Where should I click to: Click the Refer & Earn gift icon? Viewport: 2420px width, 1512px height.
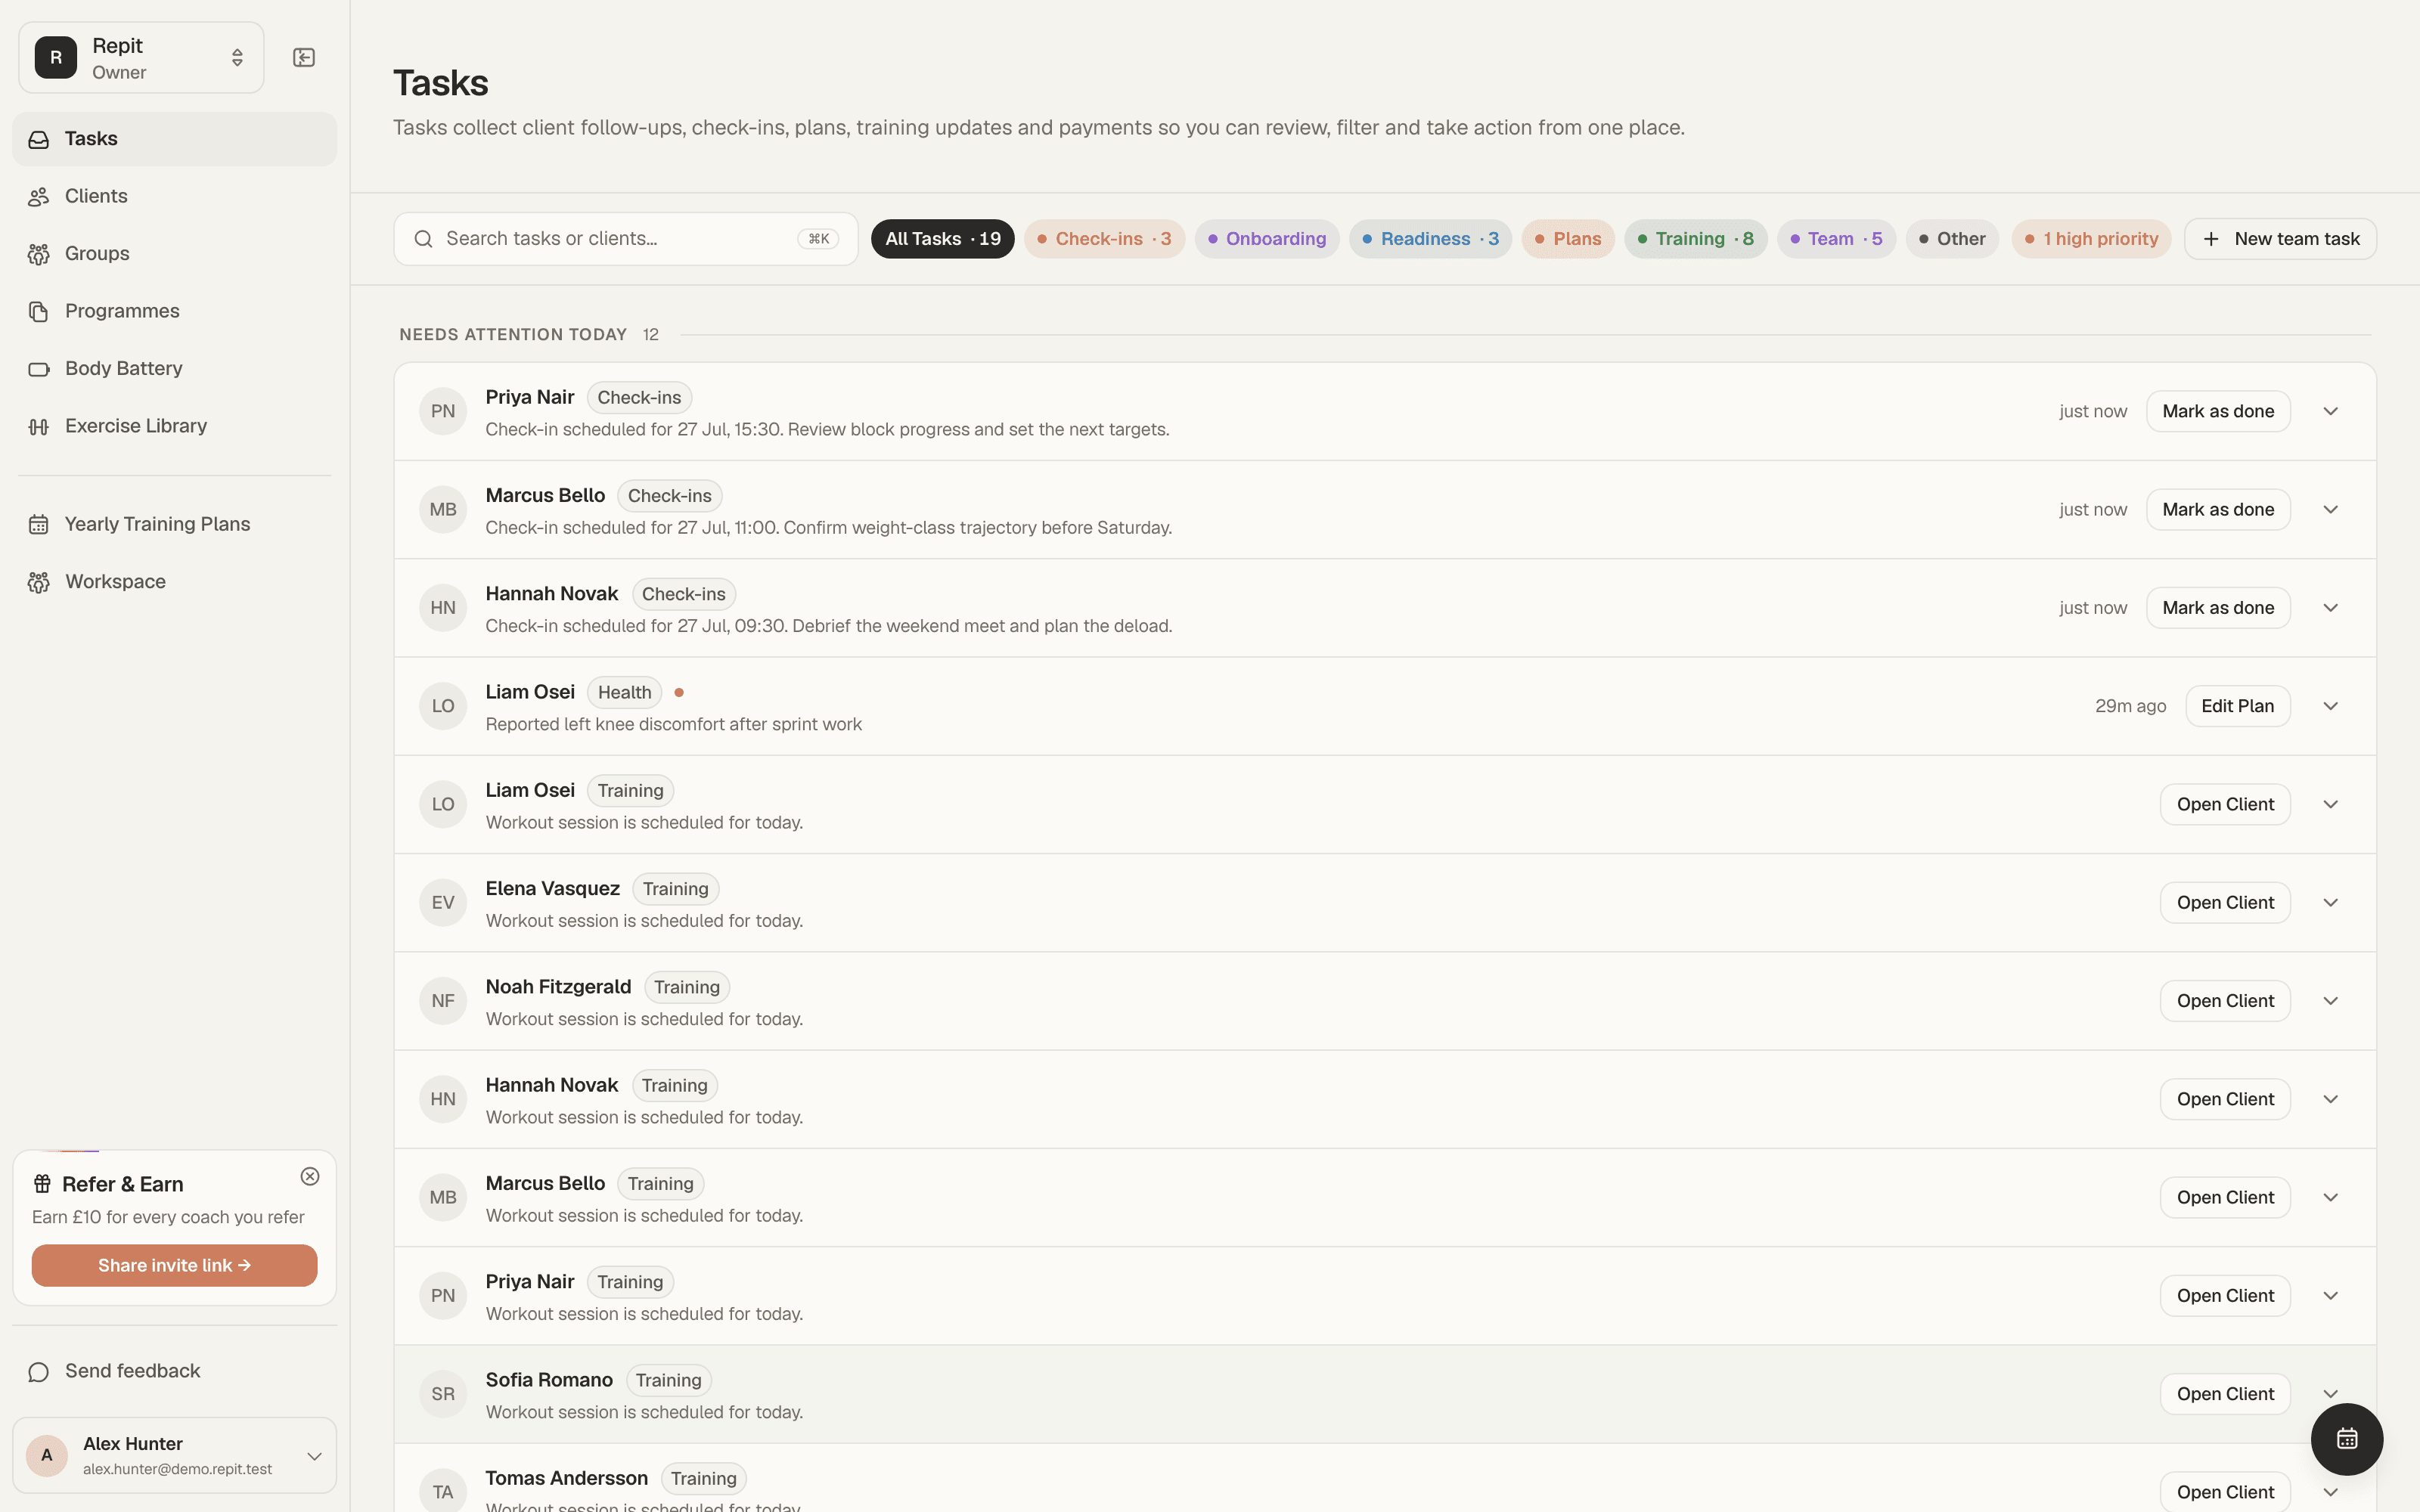click(42, 1184)
